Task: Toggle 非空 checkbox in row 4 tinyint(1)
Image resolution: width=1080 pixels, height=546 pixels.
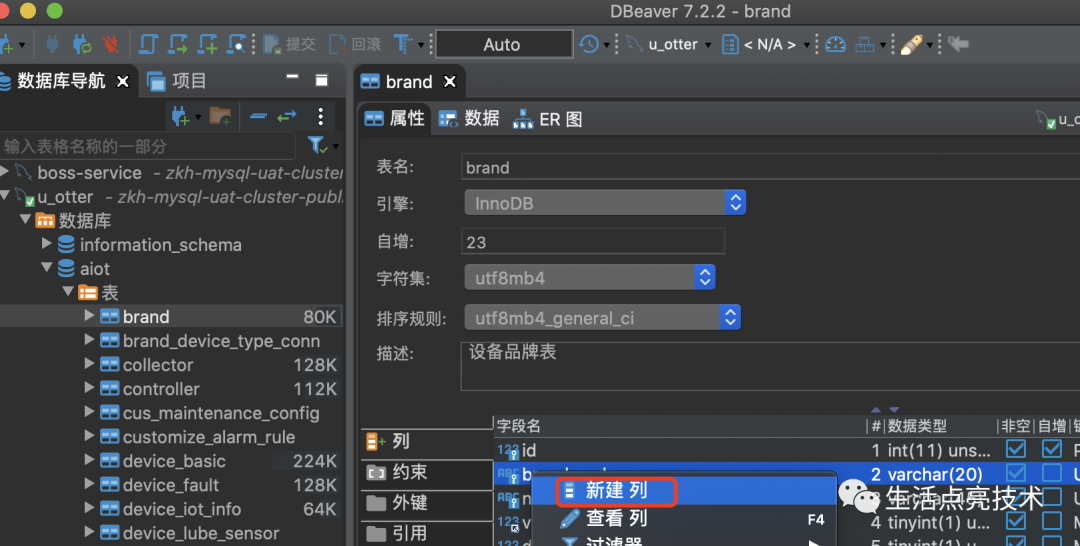Action: point(1015,521)
